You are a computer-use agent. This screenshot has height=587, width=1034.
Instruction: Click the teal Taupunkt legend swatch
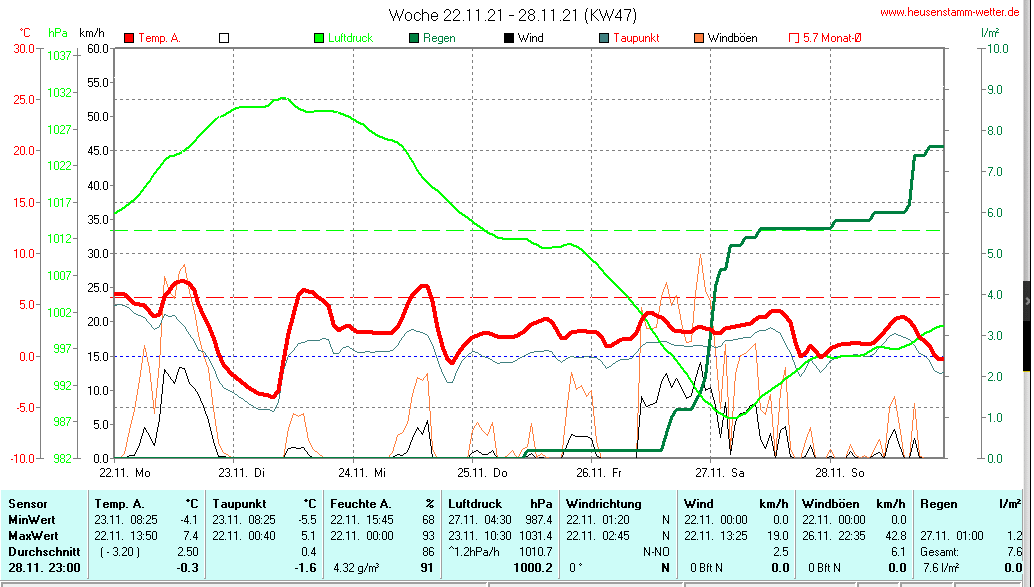(604, 38)
